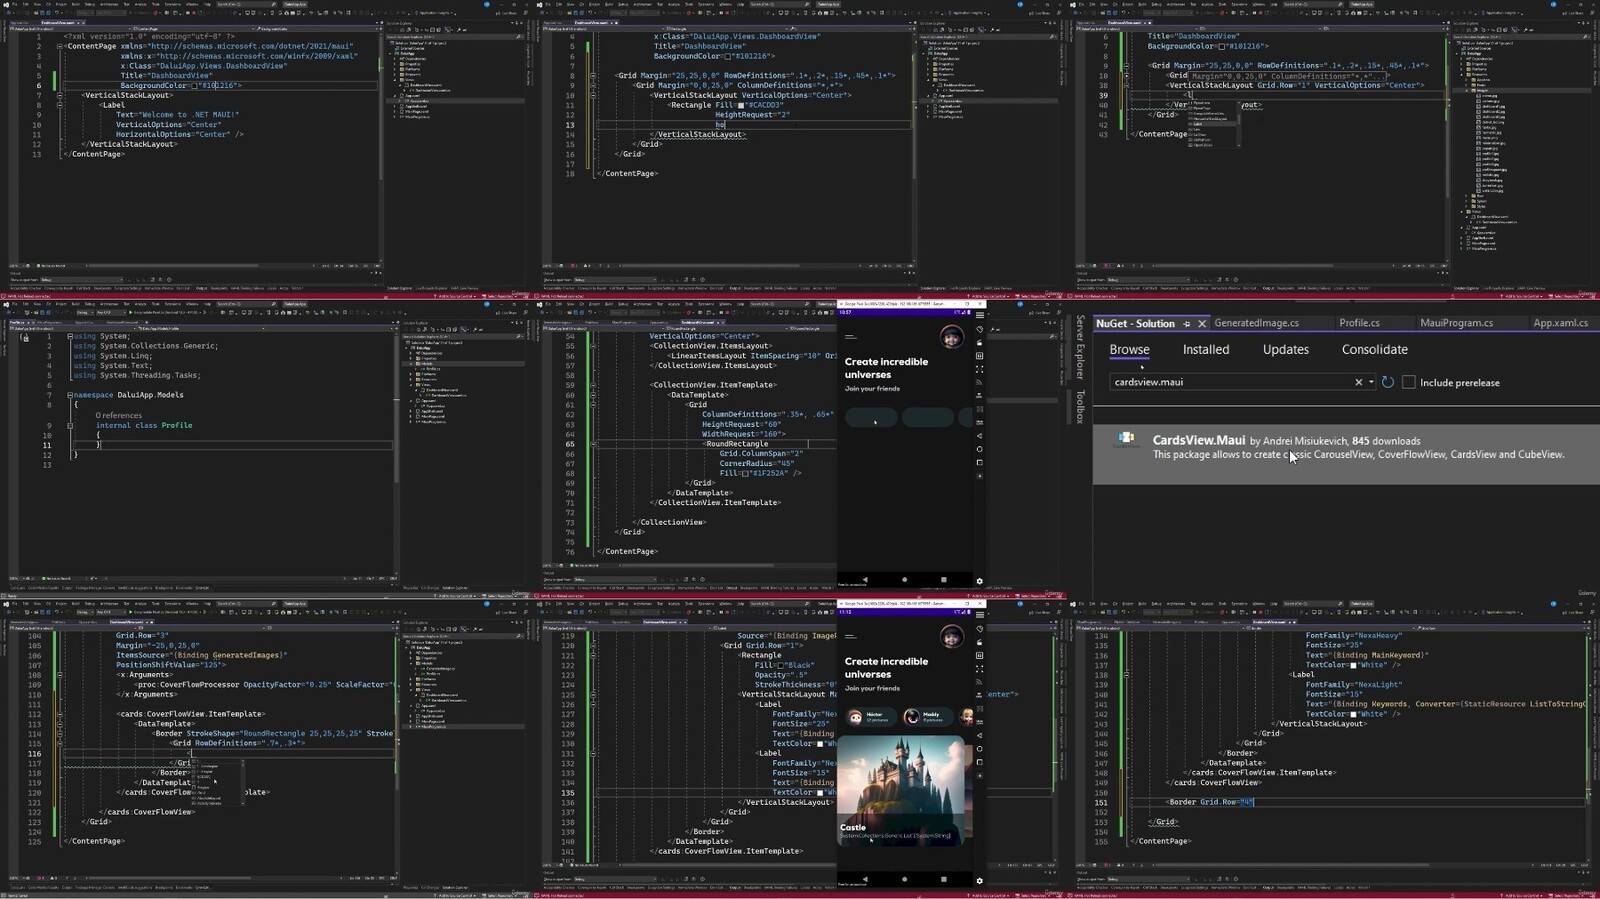Click the #CACDD3 Rectangle Fill color swatch
The image size is (1600, 899).
741,105
